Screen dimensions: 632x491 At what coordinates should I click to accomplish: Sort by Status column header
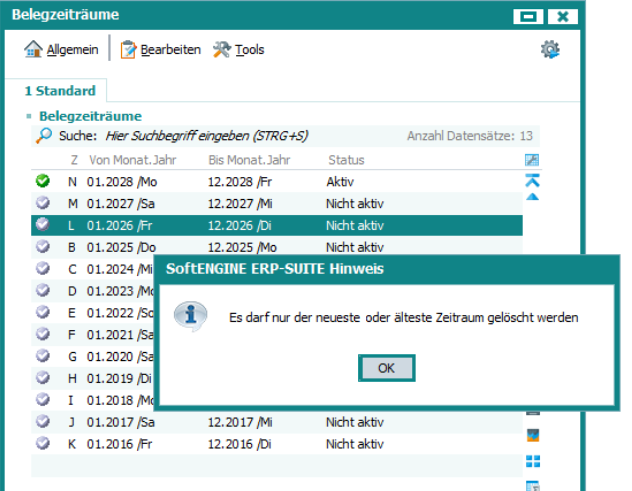point(346,160)
